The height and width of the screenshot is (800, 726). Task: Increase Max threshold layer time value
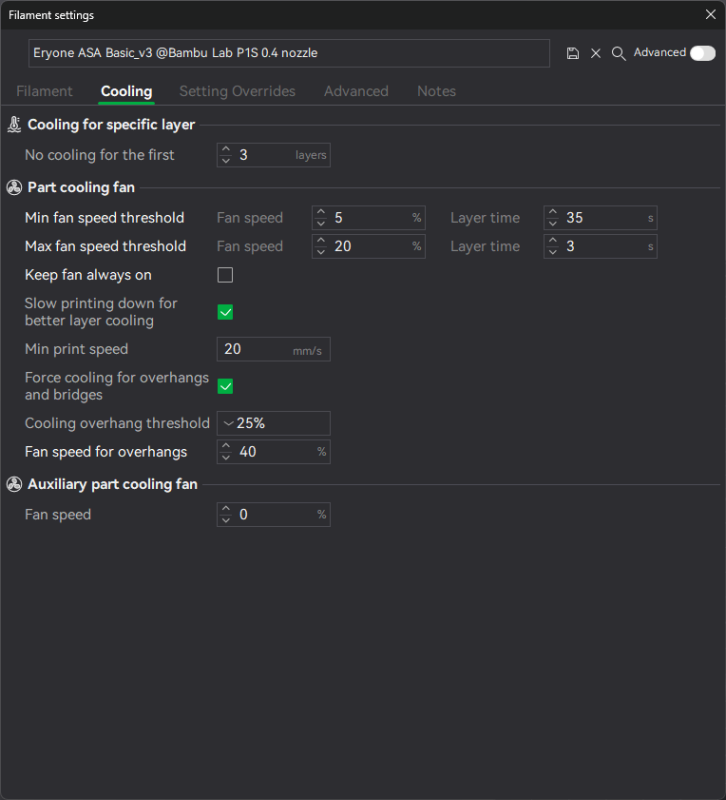coord(552,241)
